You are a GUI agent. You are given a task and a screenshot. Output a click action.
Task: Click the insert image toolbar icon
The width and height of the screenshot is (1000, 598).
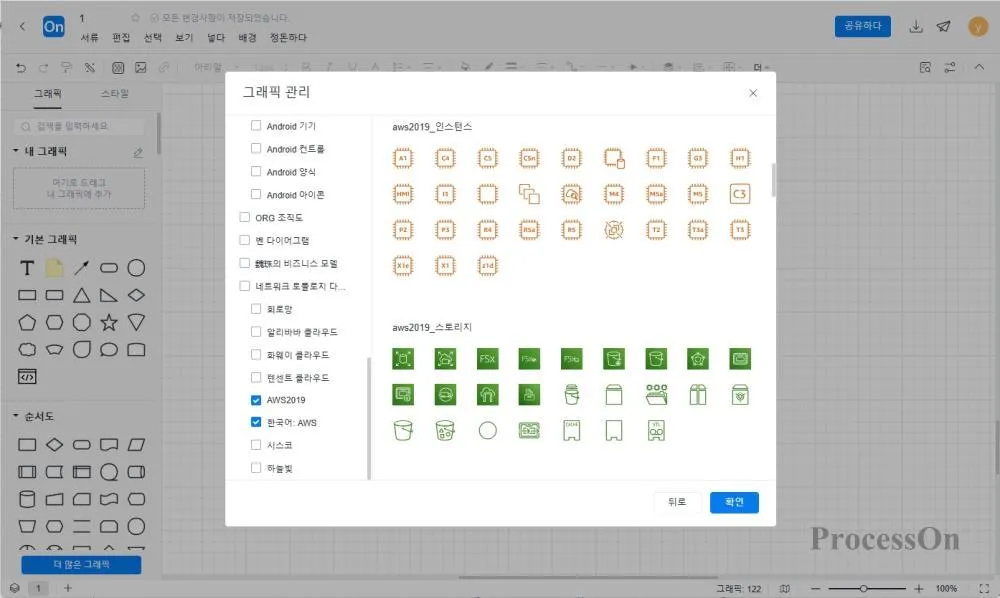coord(141,67)
